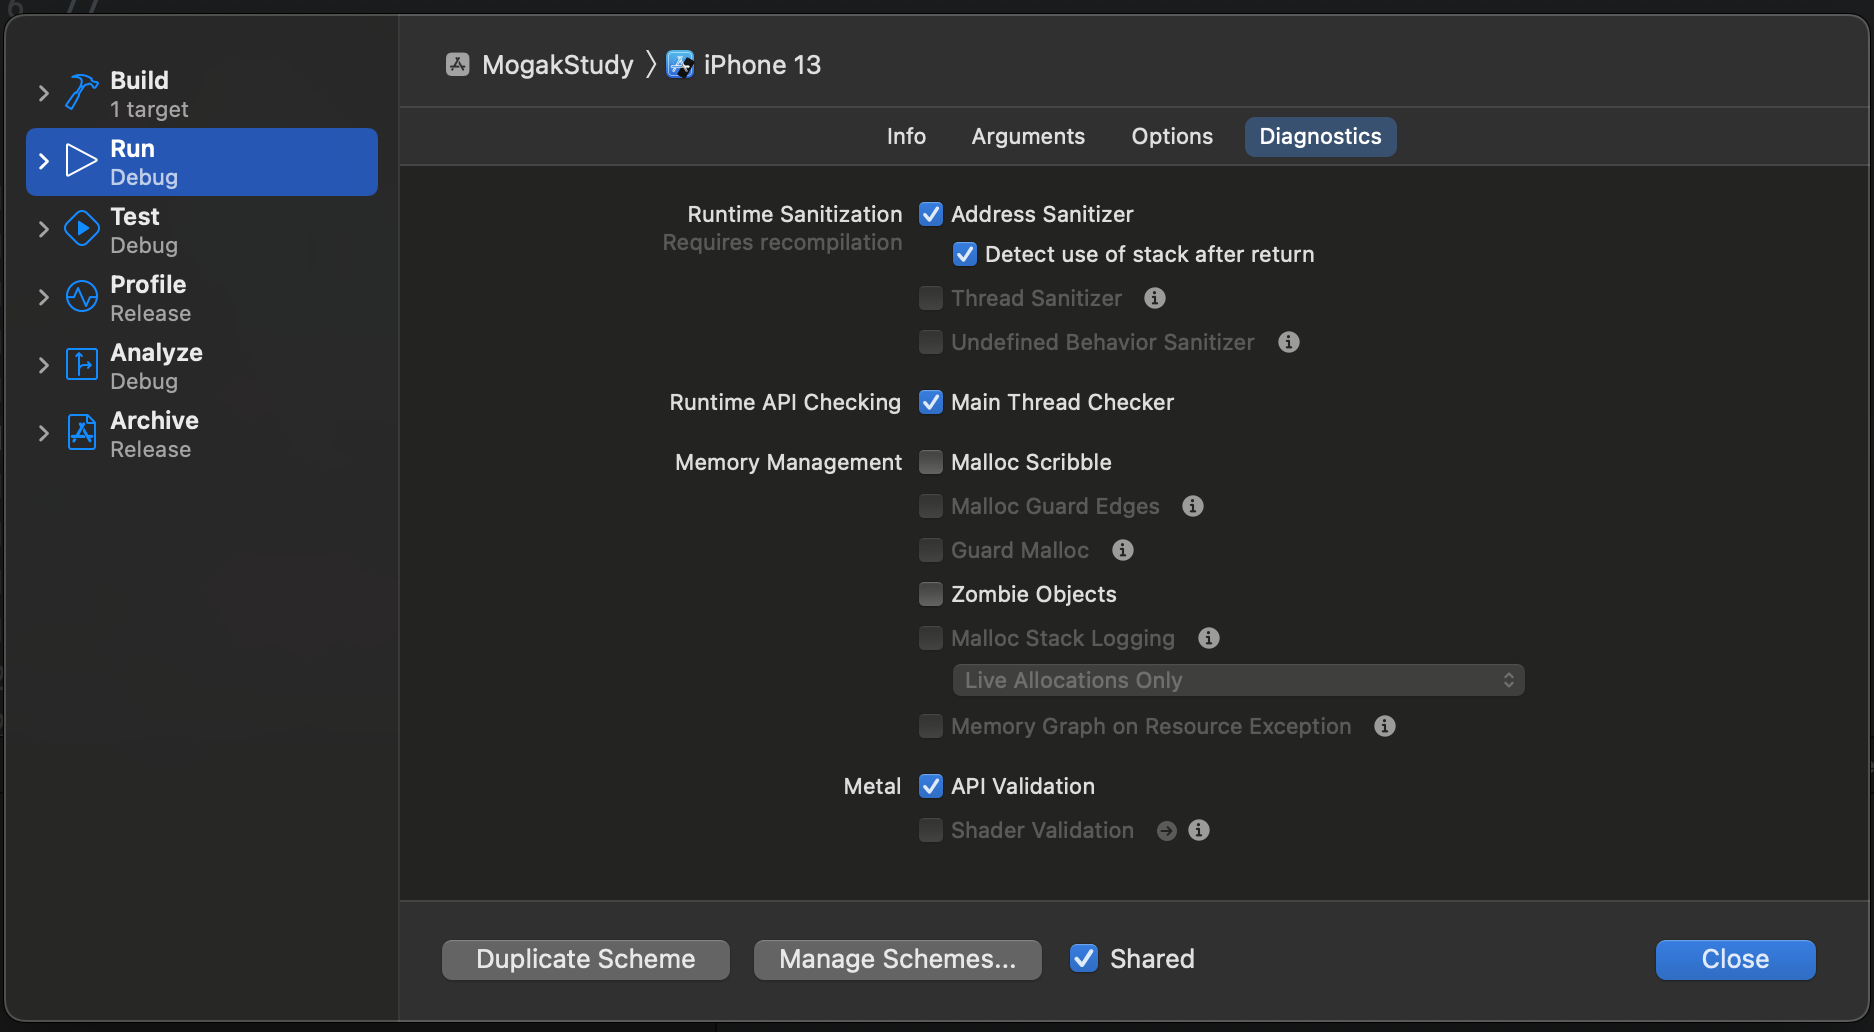
Task: Uncheck the Shared checkbox
Action: coord(1083,958)
